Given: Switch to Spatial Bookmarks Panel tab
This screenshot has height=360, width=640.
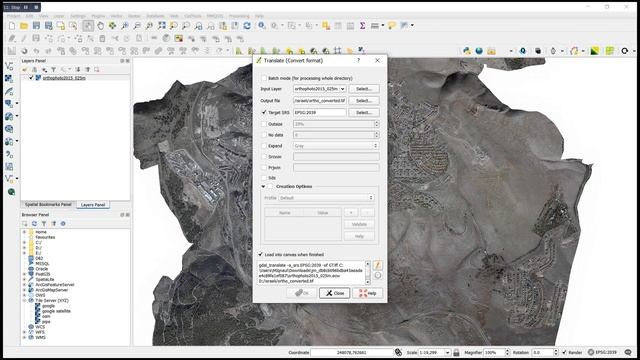Looking at the screenshot, I should (48, 204).
